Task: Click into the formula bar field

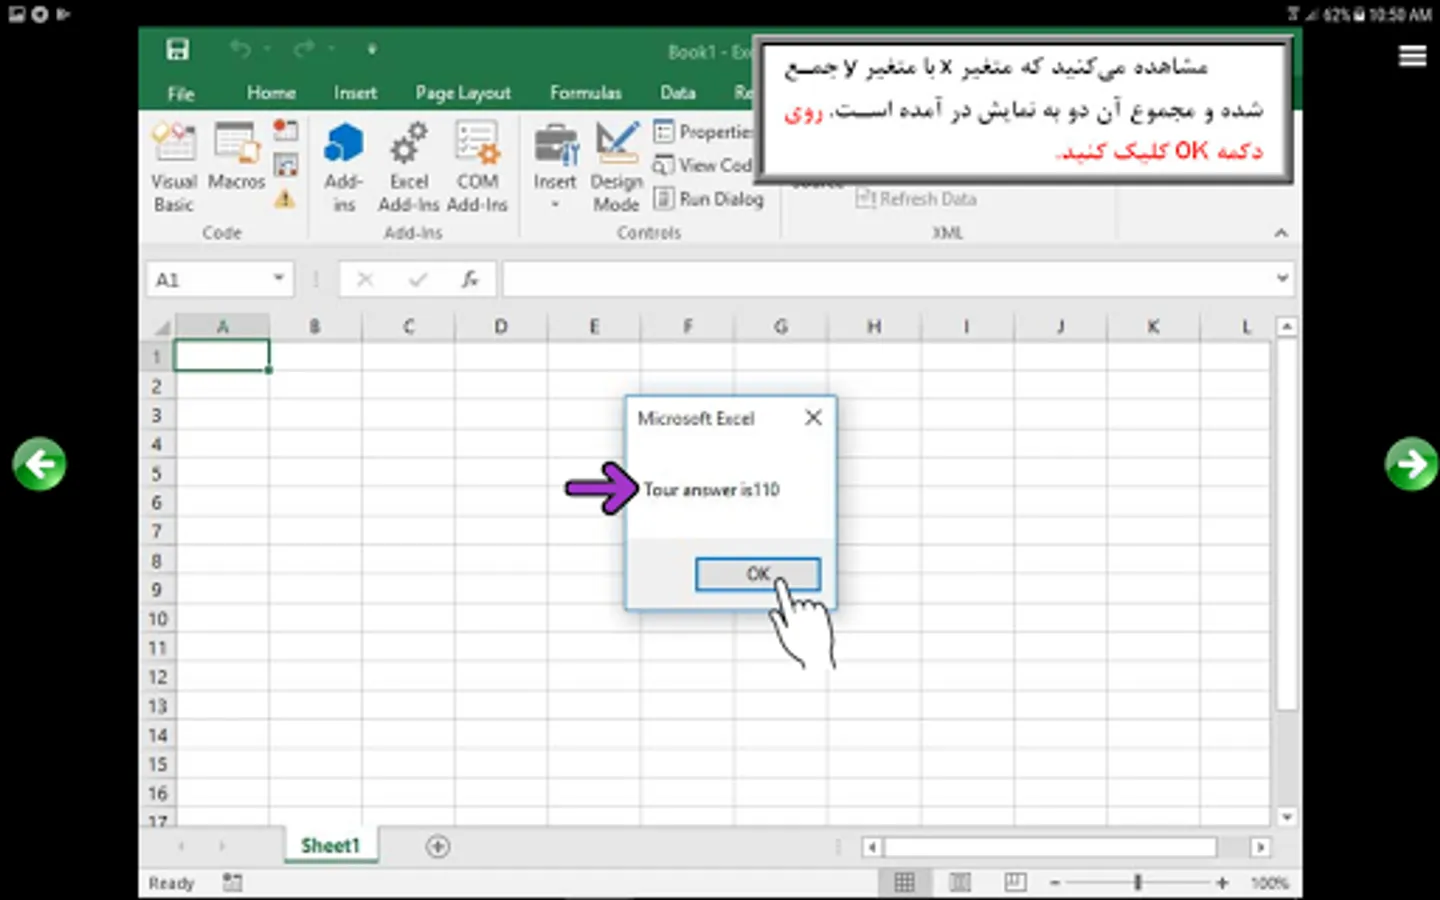Action: click(x=887, y=280)
